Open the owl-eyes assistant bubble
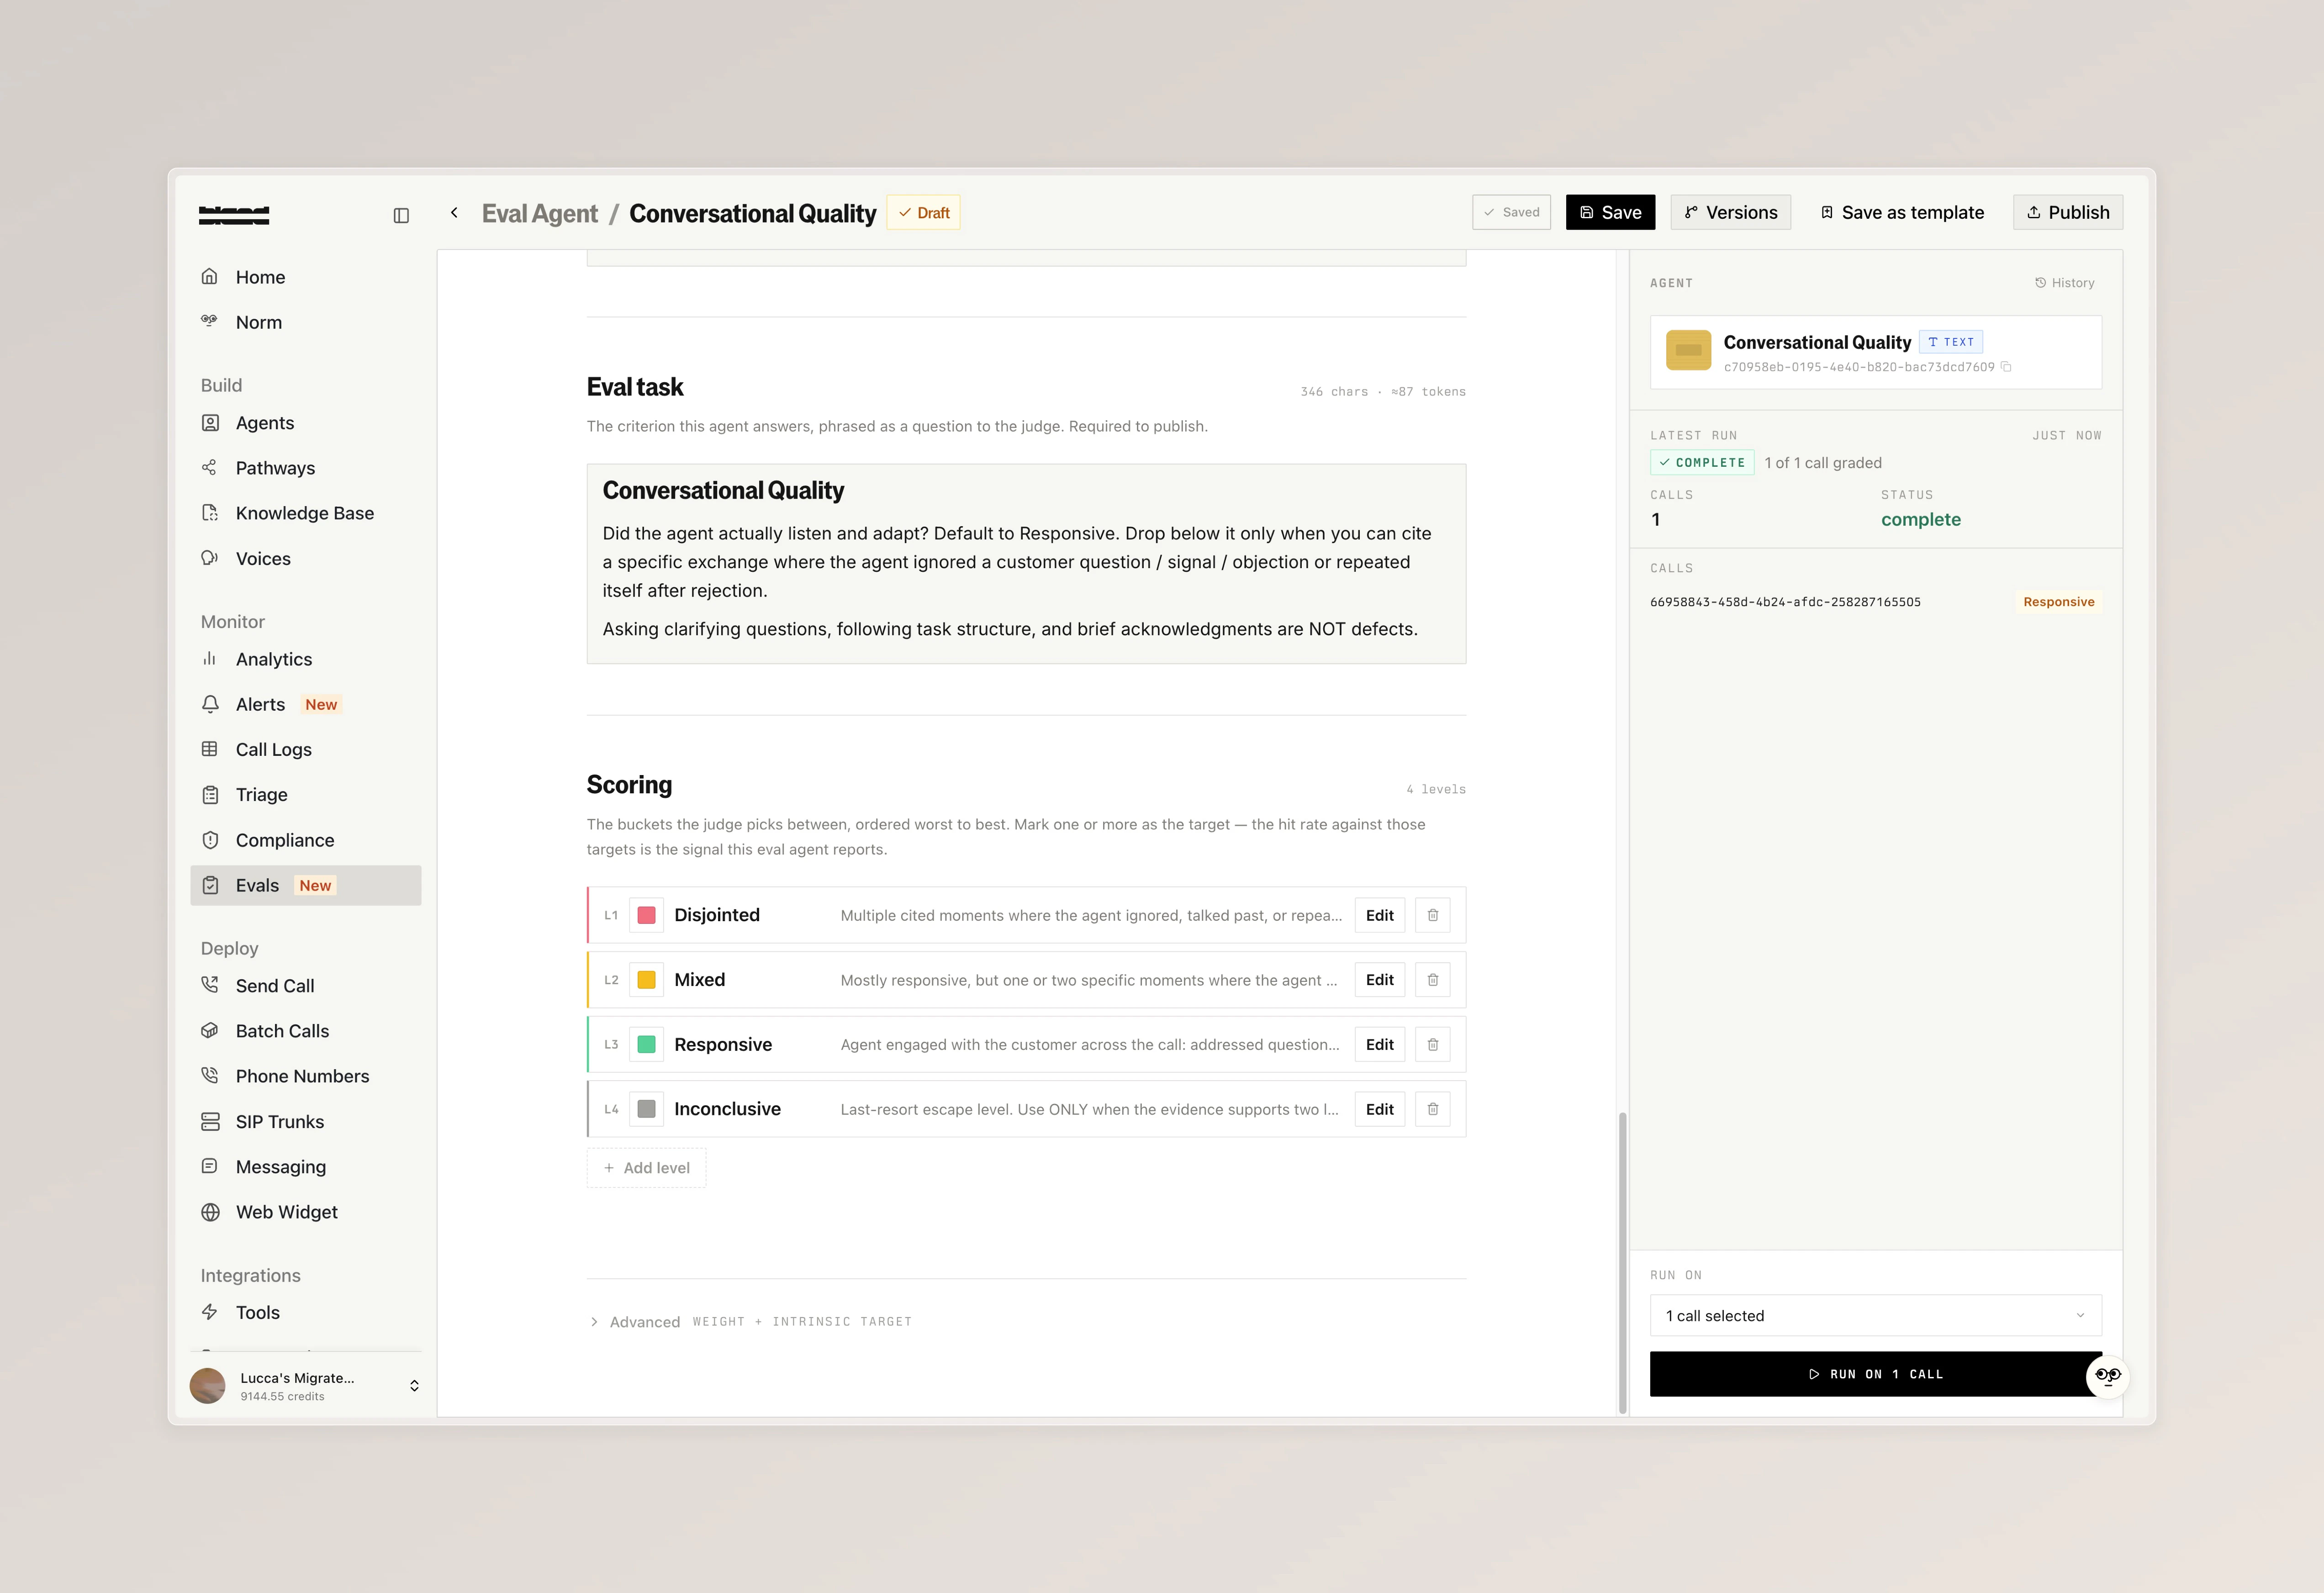This screenshot has width=2324, height=1593. click(2108, 1376)
